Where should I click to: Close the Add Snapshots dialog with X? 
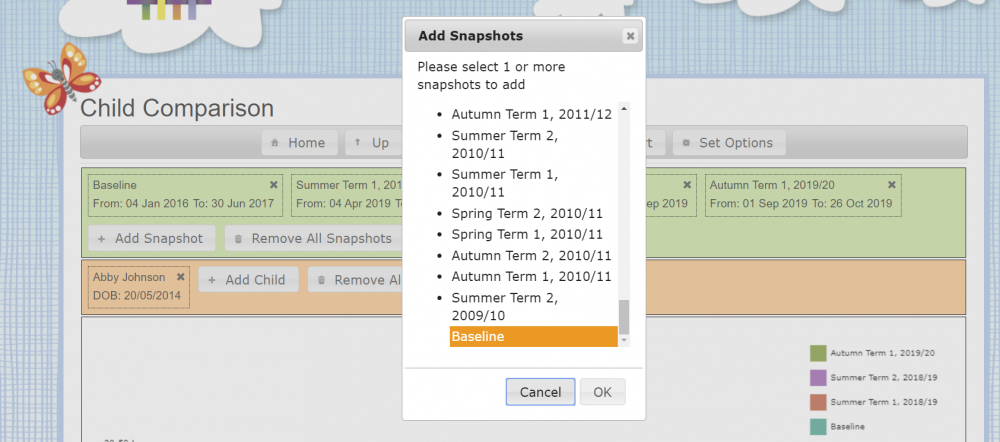[x=630, y=36]
